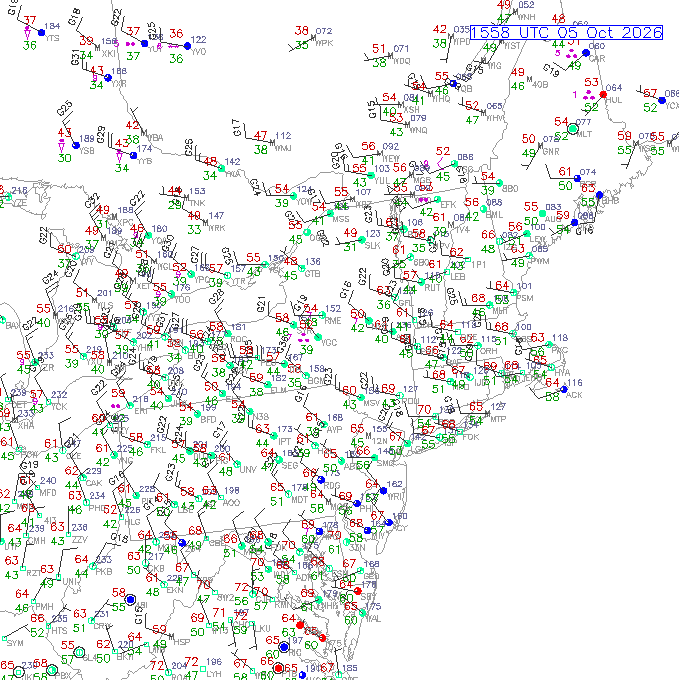Click the CMH station label
Screen dimensions: 680x680
coord(38,541)
